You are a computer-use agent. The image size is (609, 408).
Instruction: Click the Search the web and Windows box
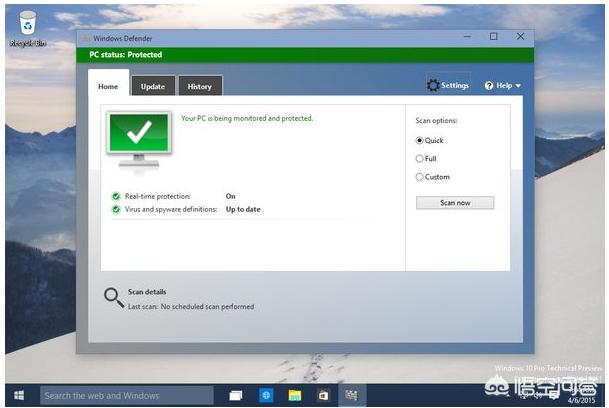(127, 396)
